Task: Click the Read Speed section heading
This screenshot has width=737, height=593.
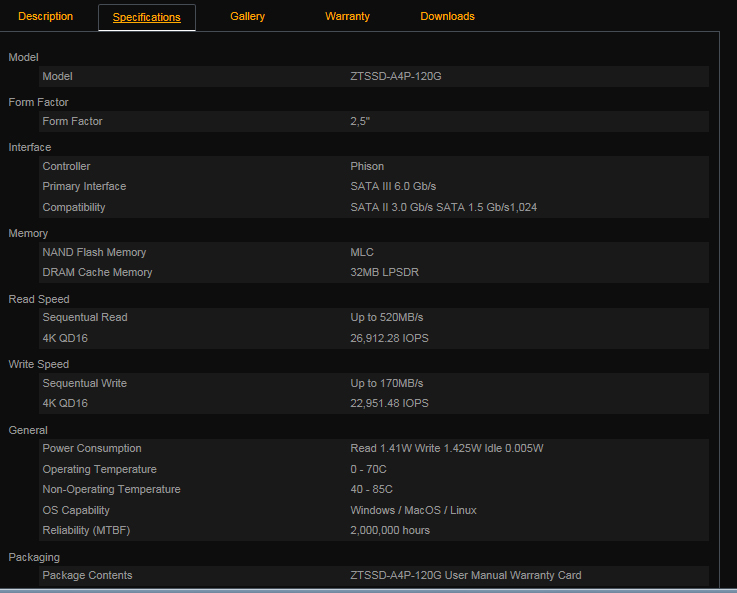Action: [x=39, y=299]
